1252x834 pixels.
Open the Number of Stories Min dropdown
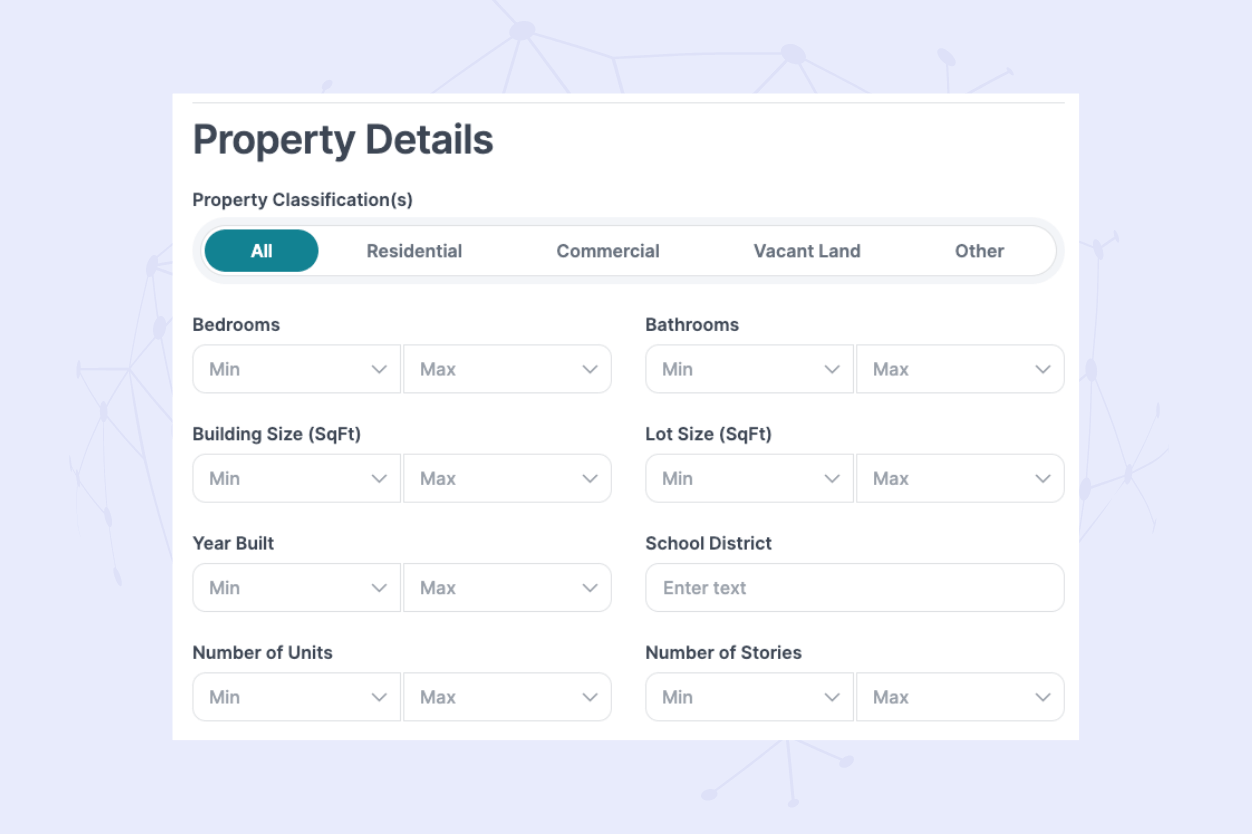coord(749,696)
